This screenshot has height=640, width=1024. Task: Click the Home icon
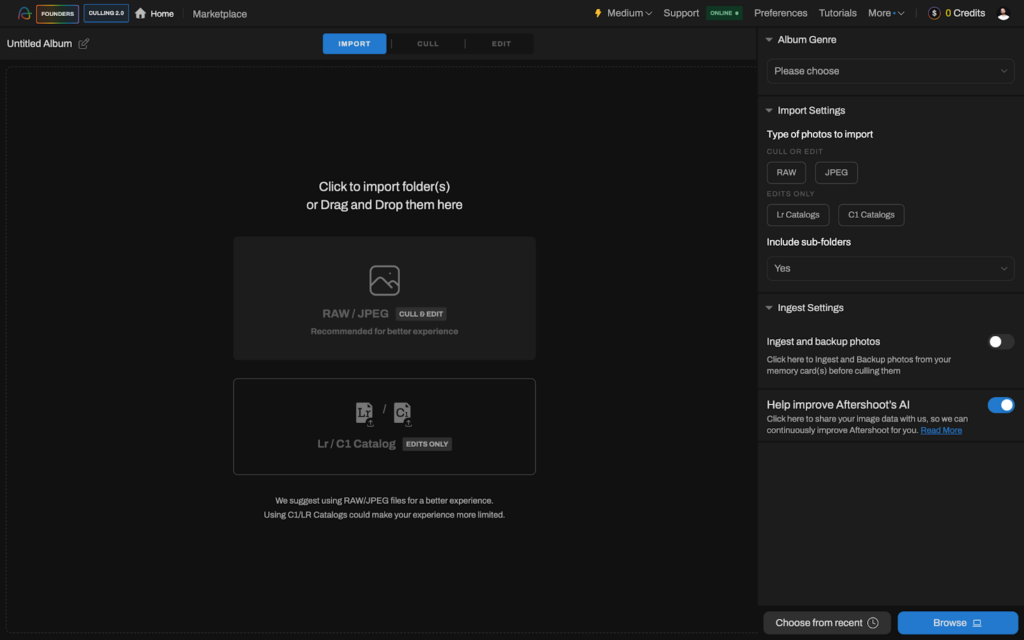click(139, 13)
